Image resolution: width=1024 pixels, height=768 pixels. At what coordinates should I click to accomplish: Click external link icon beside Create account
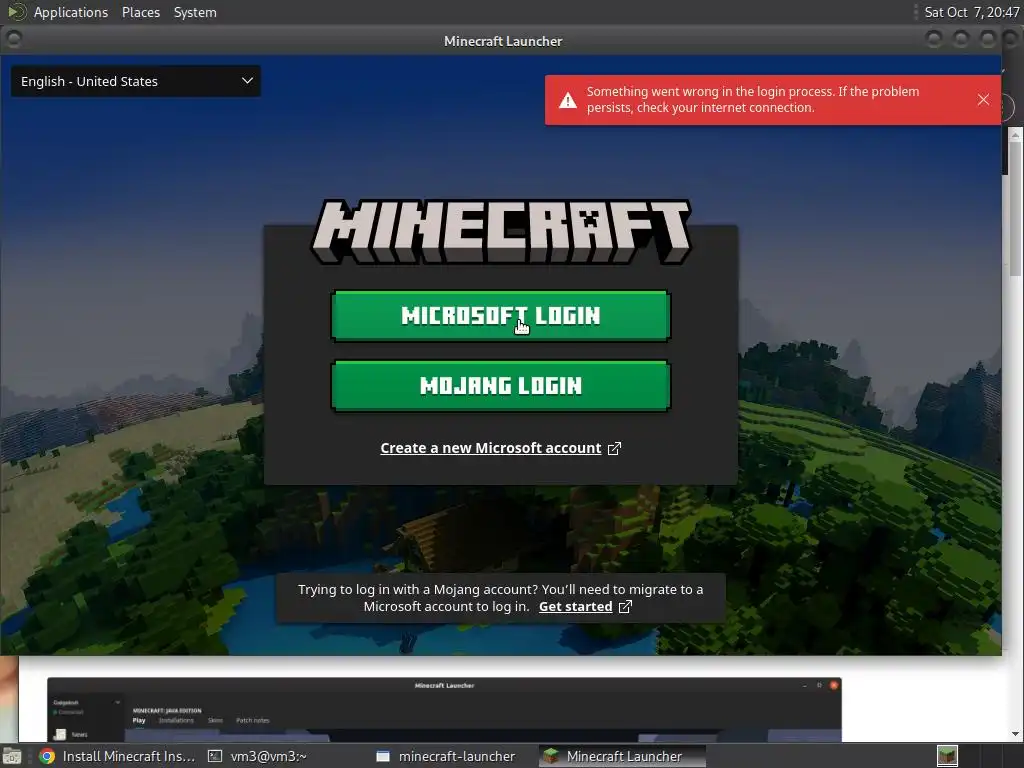614,449
